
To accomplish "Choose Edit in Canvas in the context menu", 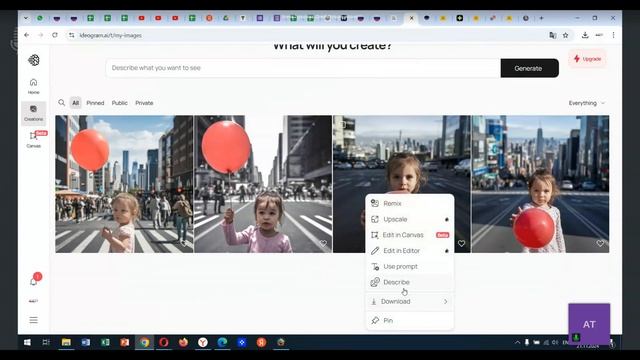I will coord(410,235).
